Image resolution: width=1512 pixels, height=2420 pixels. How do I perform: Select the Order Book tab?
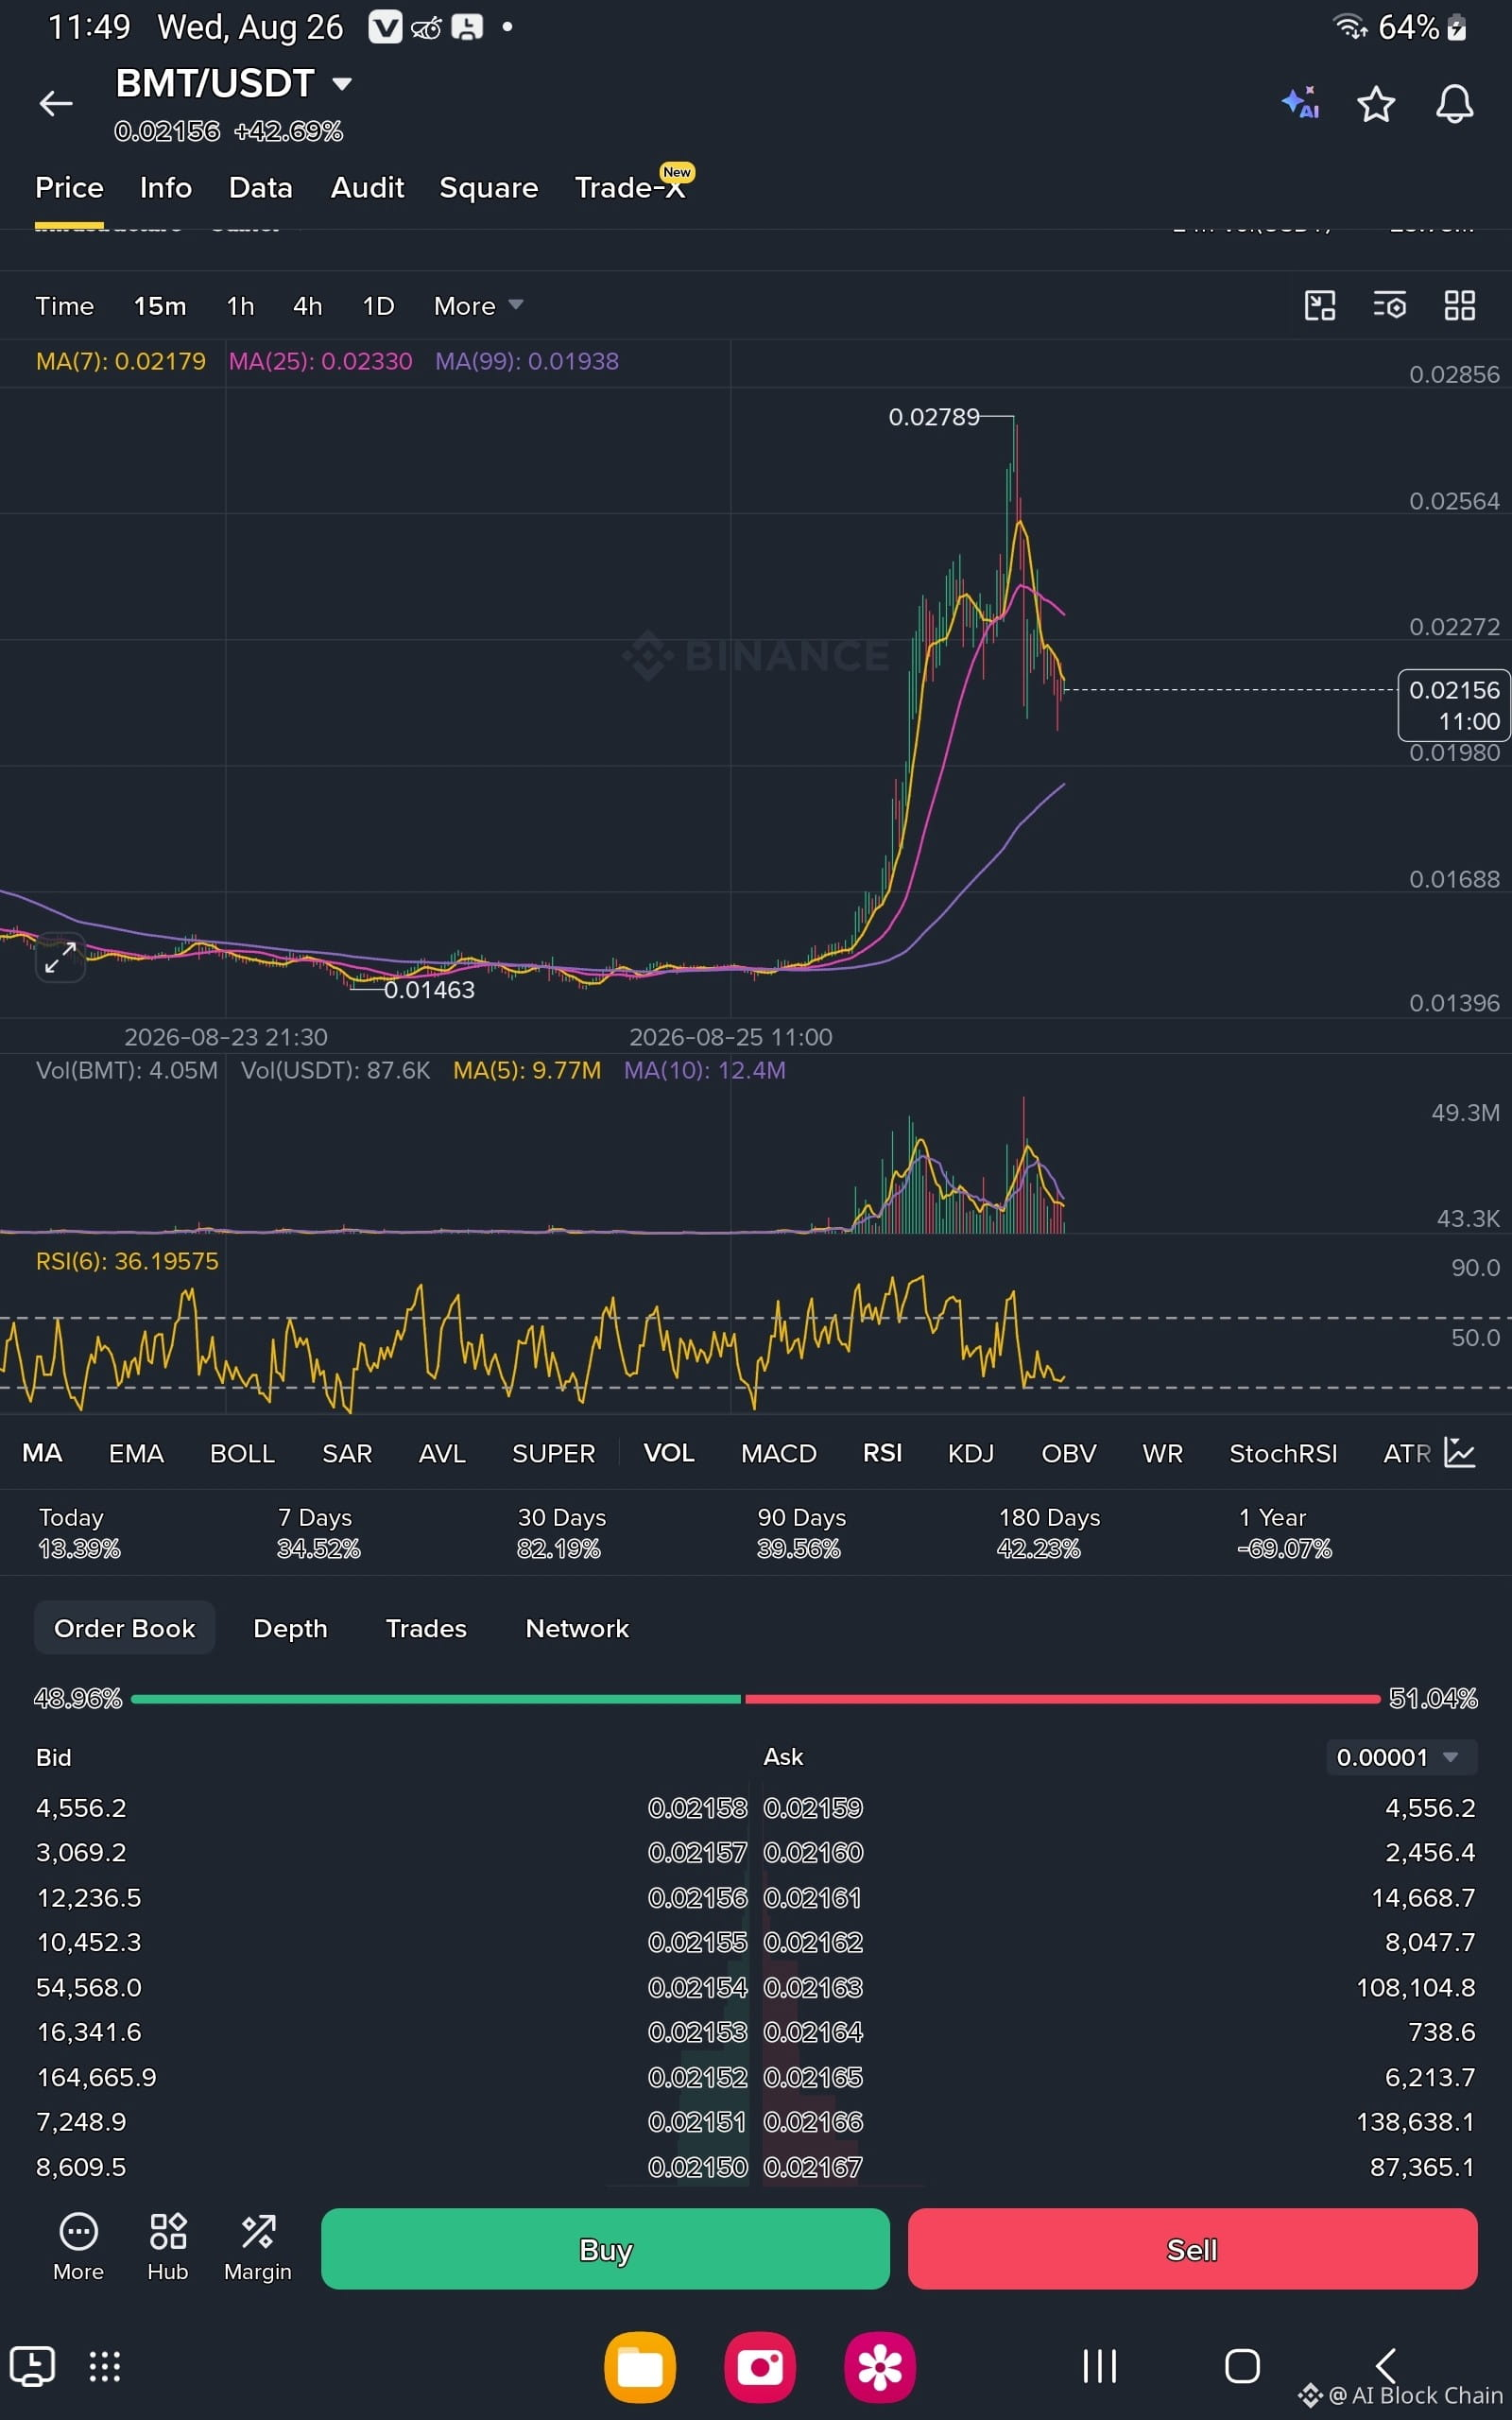[124, 1628]
